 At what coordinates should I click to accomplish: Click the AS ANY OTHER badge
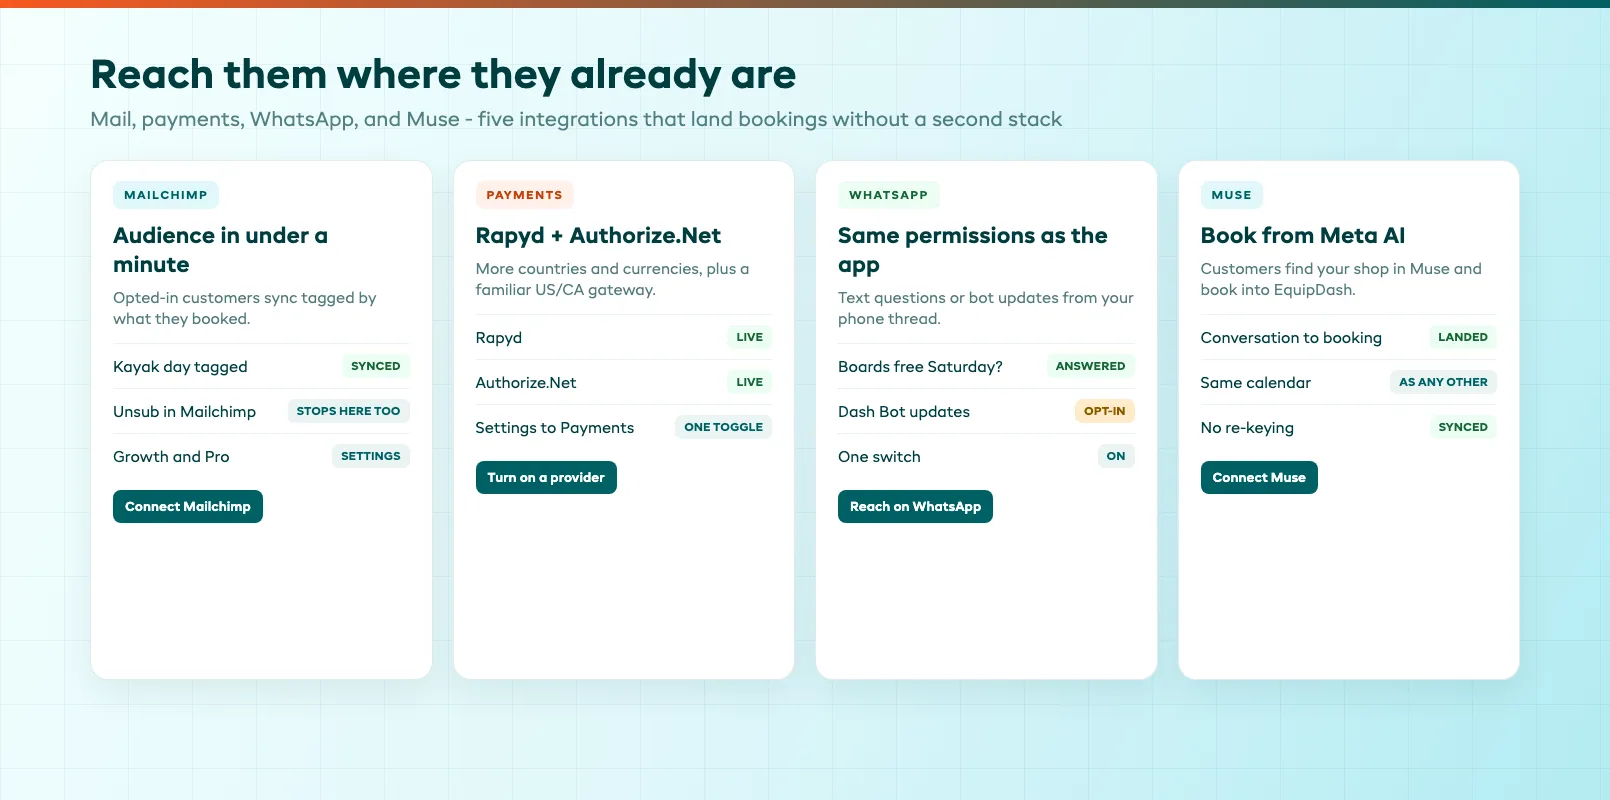tap(1443, 382)
